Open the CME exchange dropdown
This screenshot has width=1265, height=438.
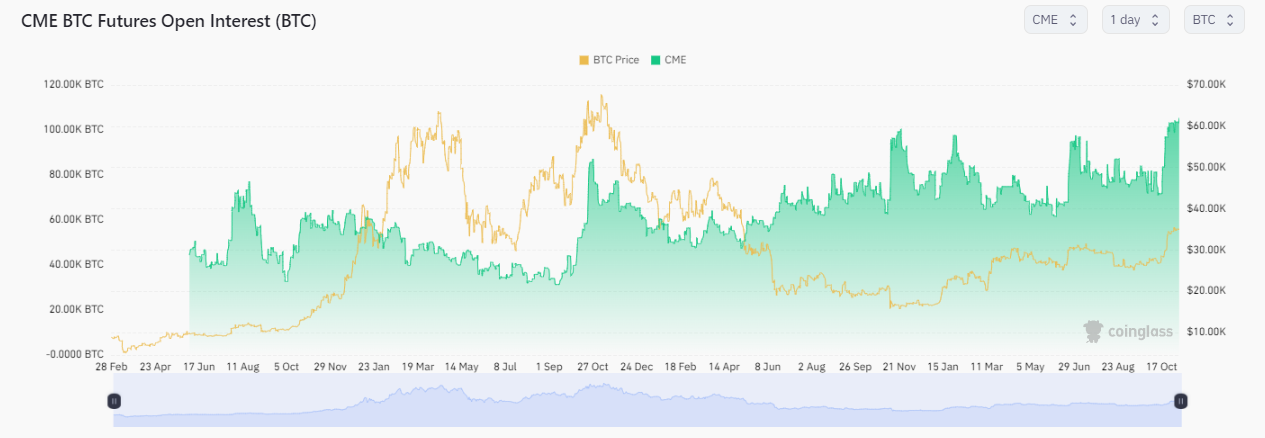[x=1055, y=20]
